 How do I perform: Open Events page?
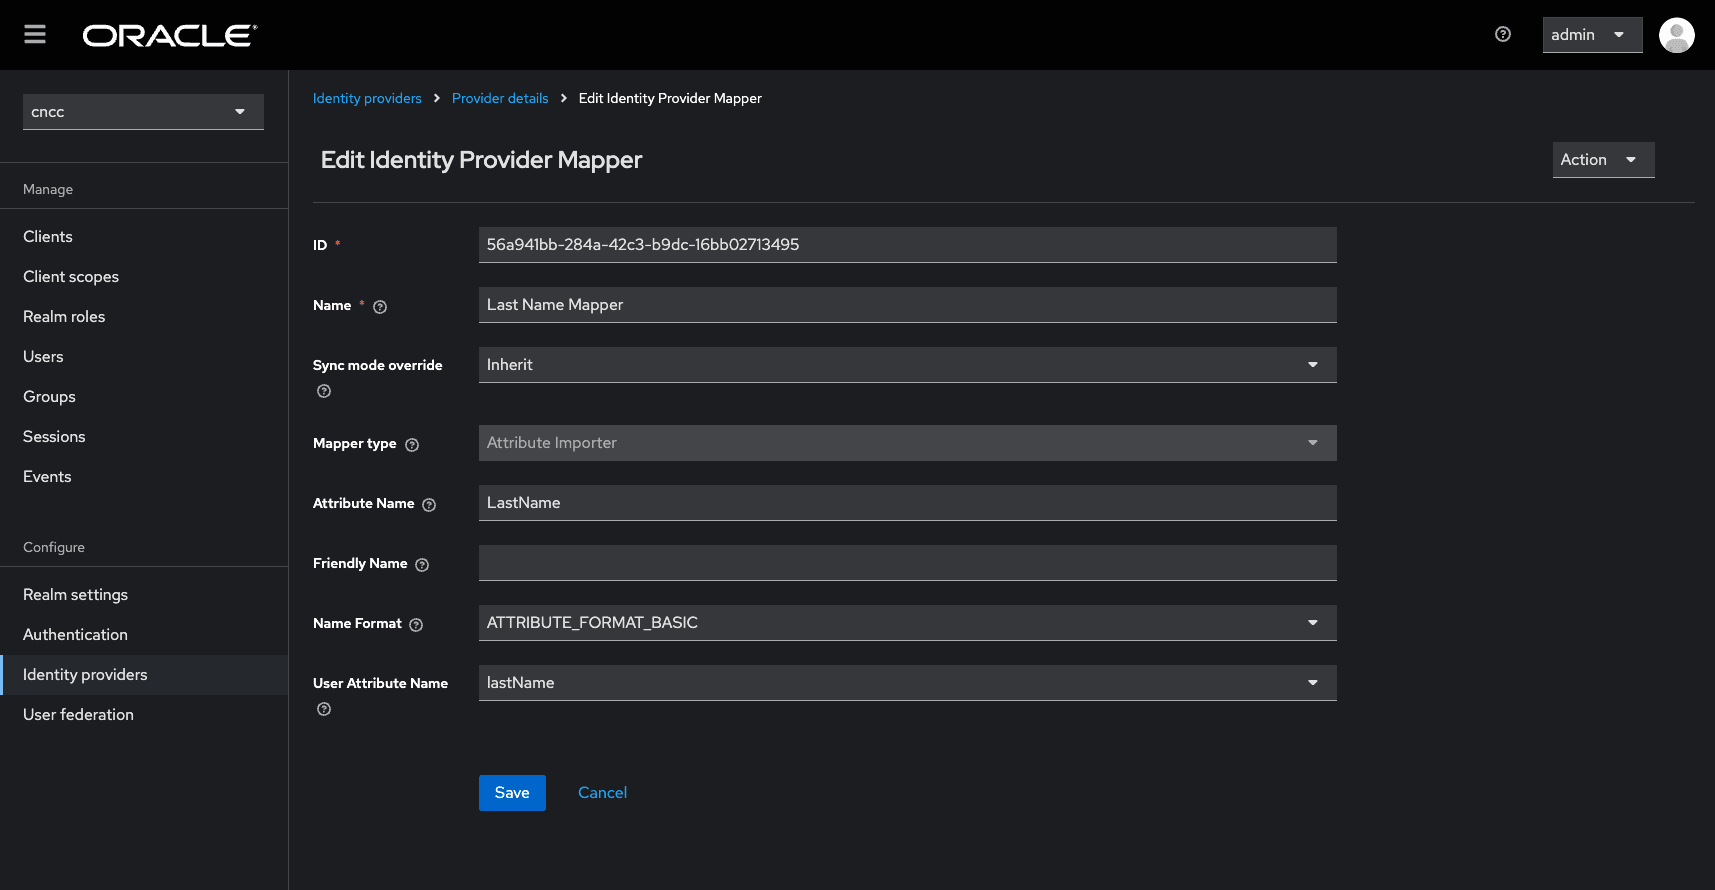pos(144,477)
